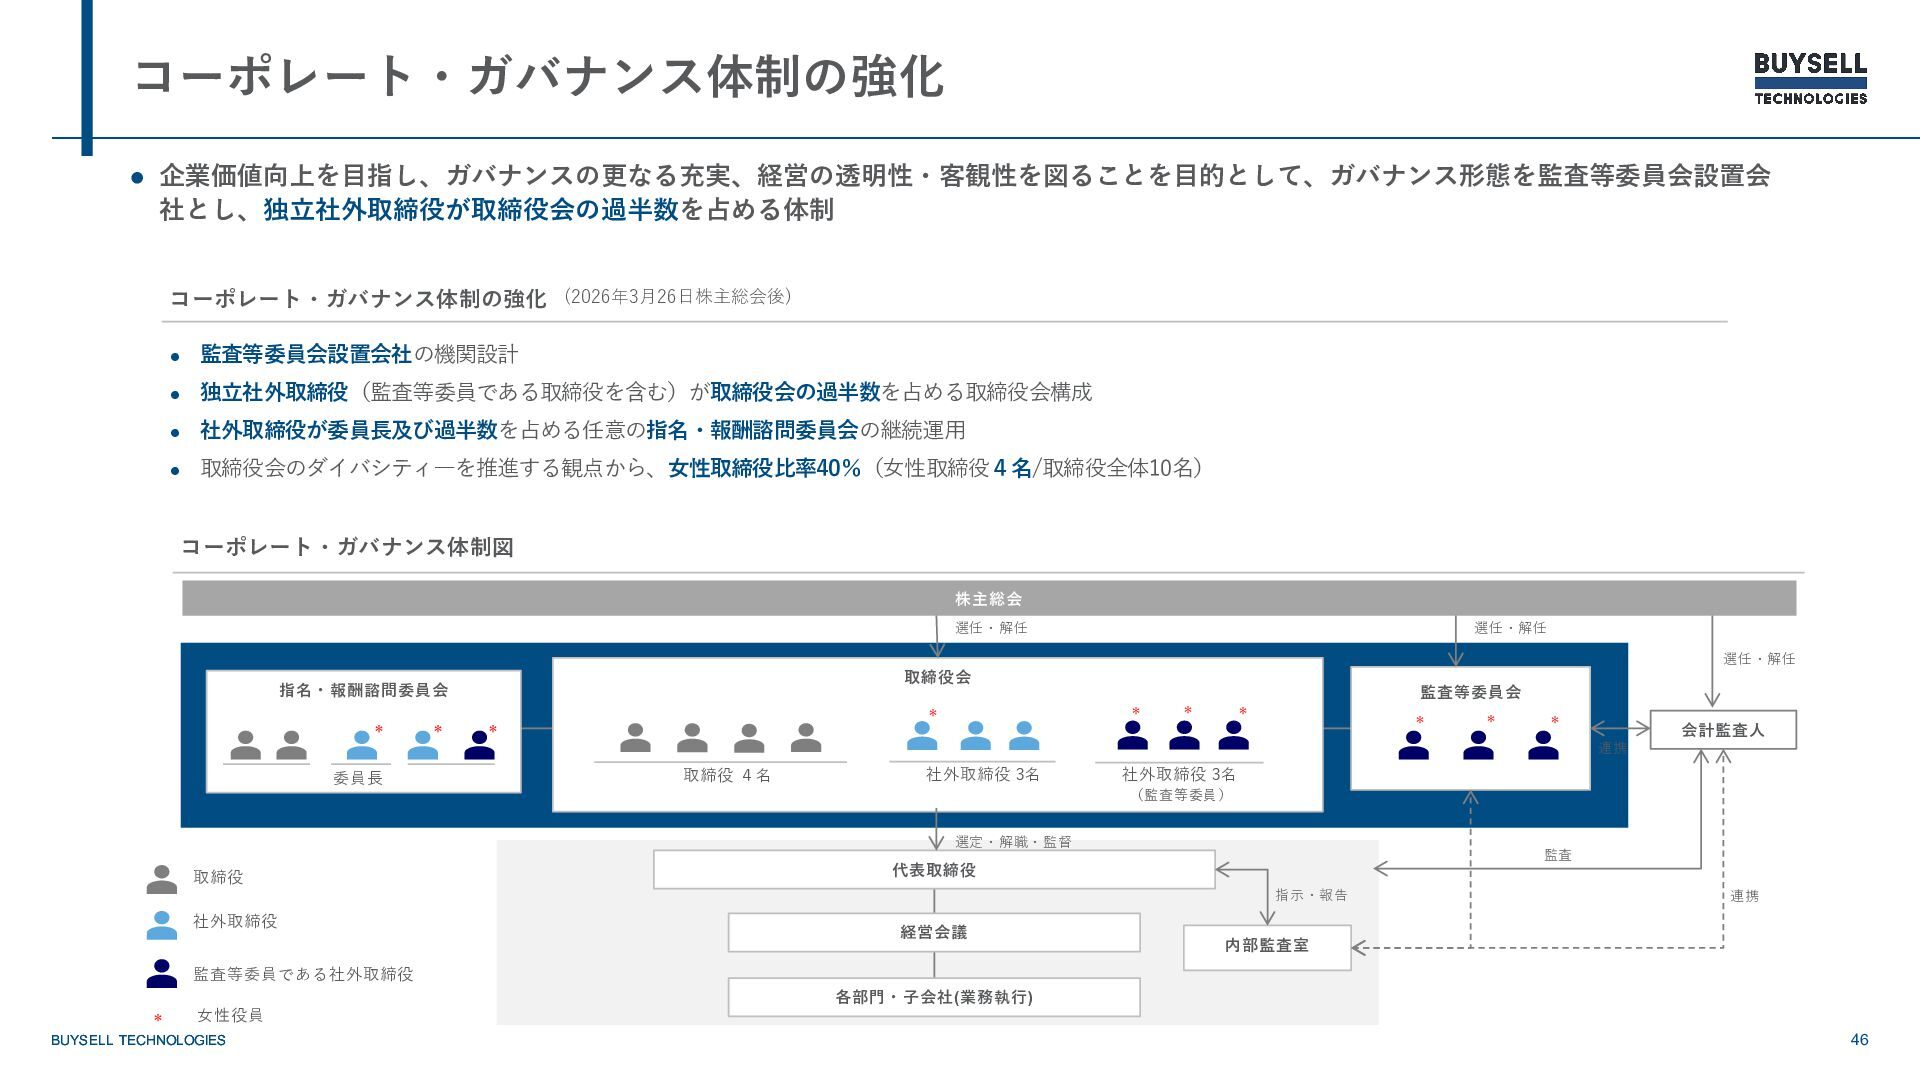The width and height of the screenshot is (1920, 1080).
Task: Click first gray director icon in 取締役会 box
Action: coord(635,738)
